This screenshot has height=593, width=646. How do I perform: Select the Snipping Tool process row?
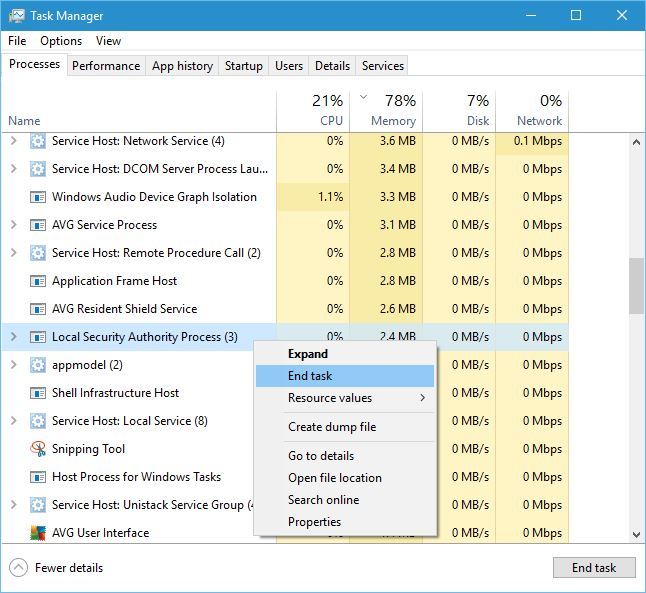point(285,449)
